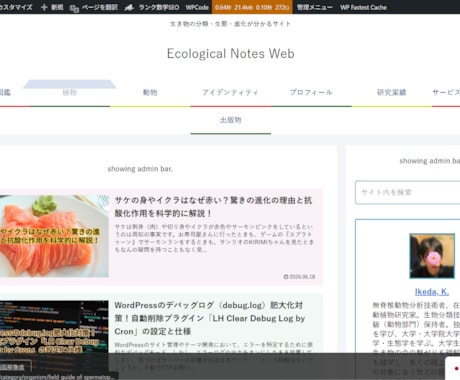This screenshot has height=380, width=460.
Task: Click the salmon article date clock icon
Action: (x=286, y=277)
